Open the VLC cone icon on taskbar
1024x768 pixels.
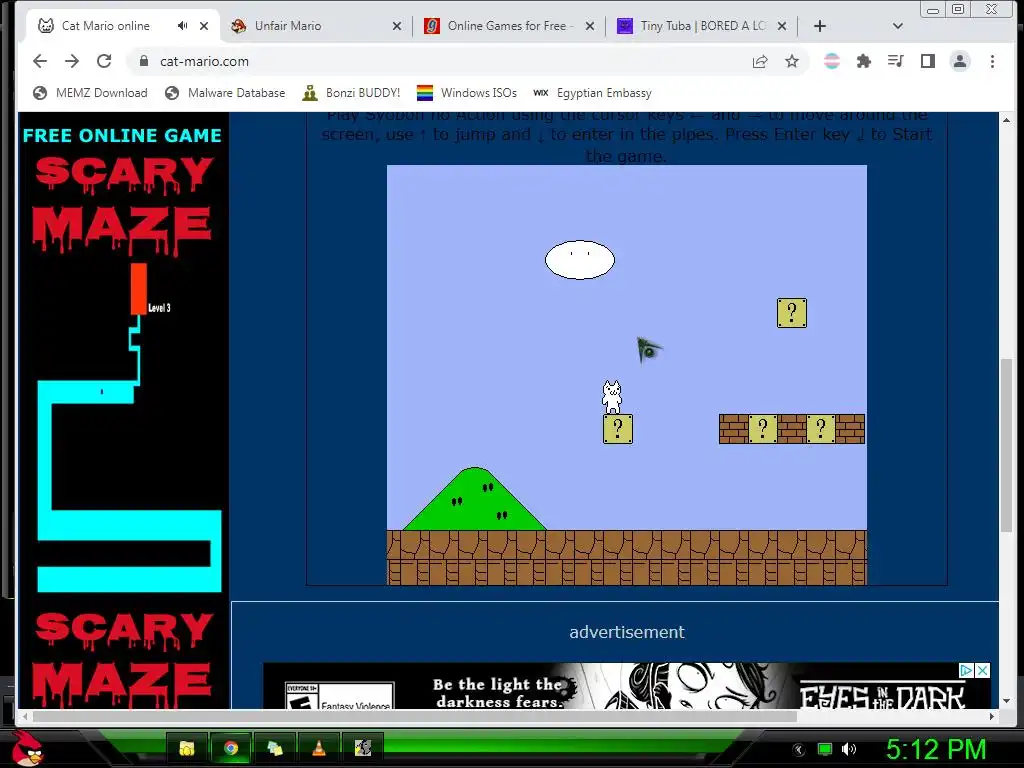[x=319, y=748]
